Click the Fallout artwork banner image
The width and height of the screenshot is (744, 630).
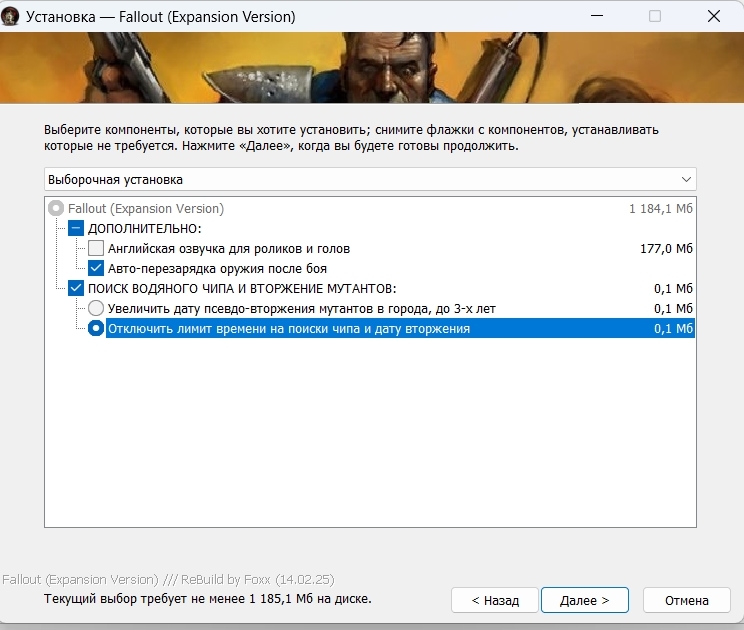pyautogui.click(x=372, y=67)
